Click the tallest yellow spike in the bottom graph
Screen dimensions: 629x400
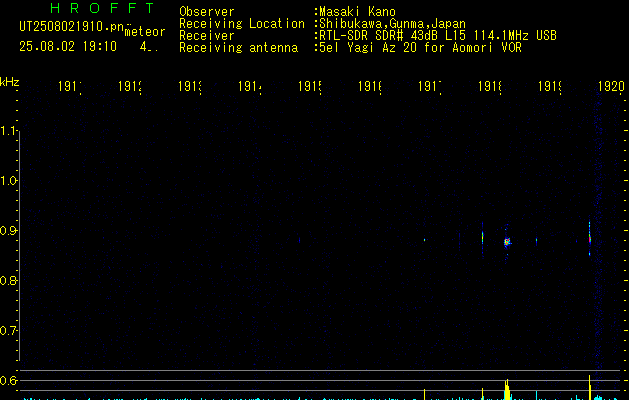pos(590,387)
